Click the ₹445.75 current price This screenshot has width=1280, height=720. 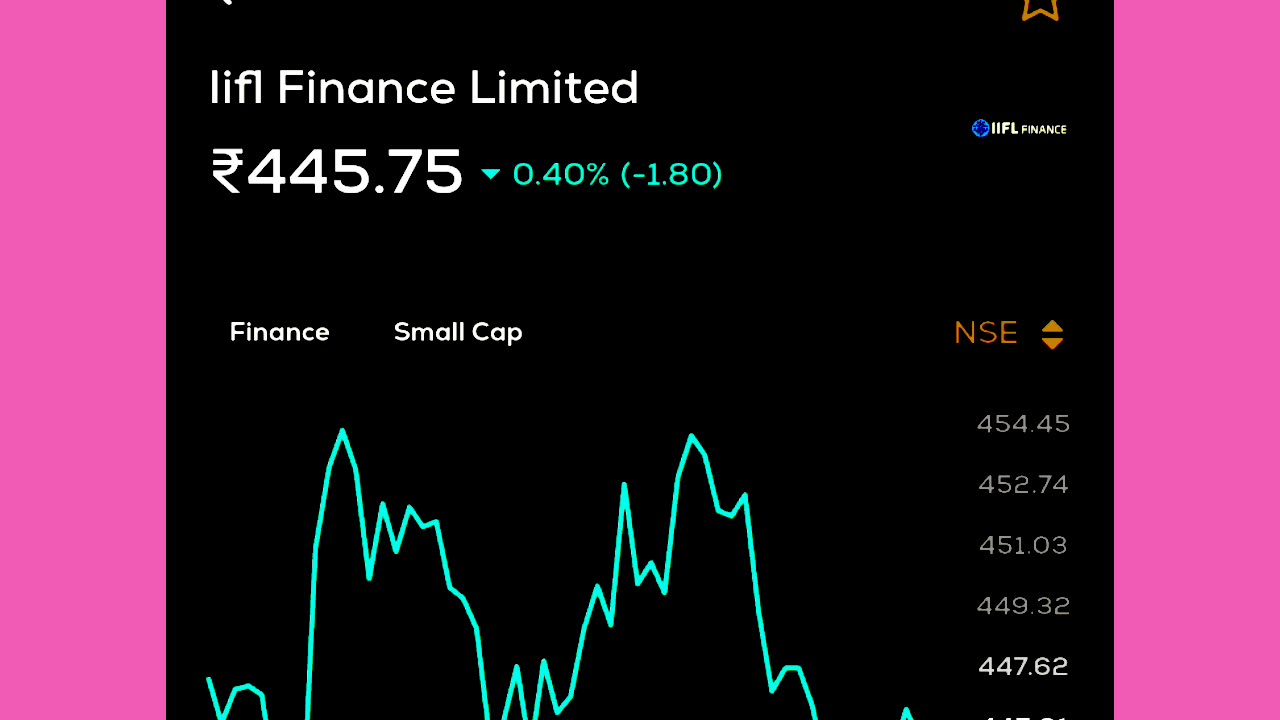pyautogui.click(x=337, y=172)
